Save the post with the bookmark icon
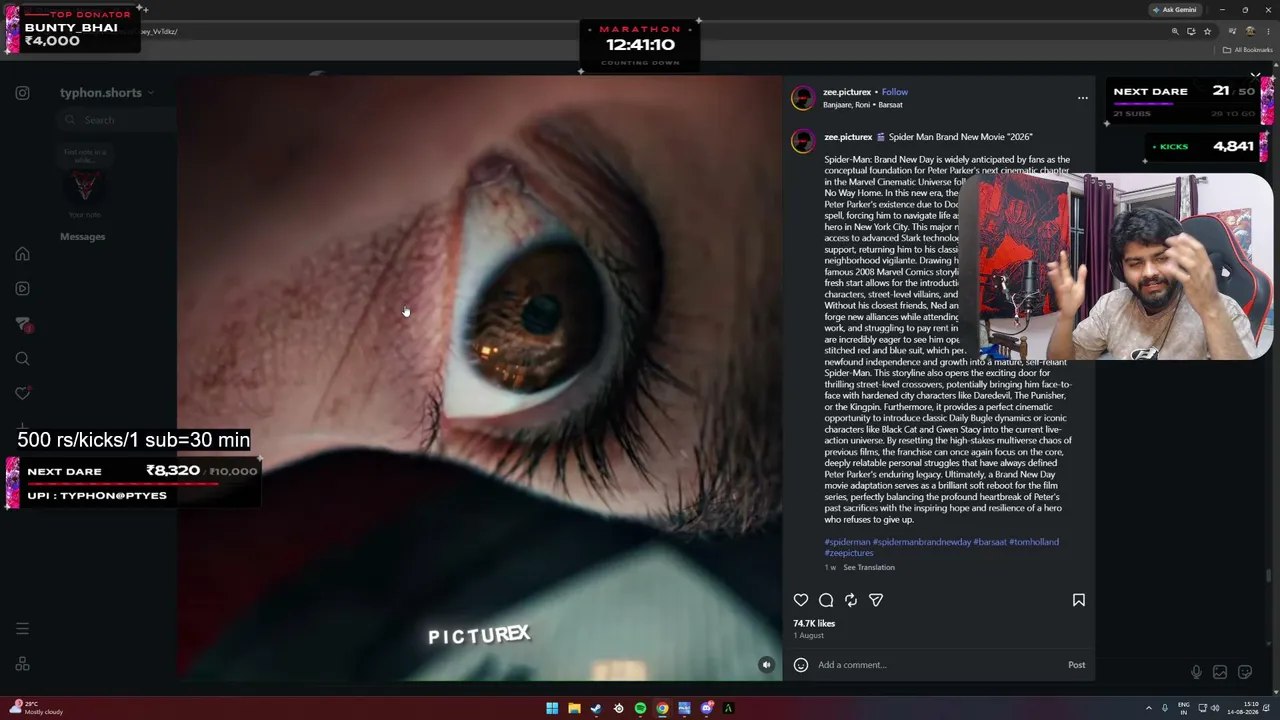This screenshot has width=1280, height=720. click(1079, 600)
